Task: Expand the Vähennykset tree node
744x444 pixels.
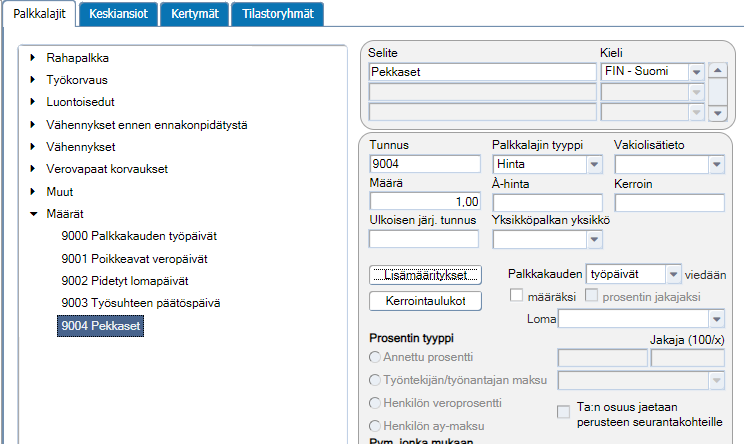Action: click(x=33, y=147)
